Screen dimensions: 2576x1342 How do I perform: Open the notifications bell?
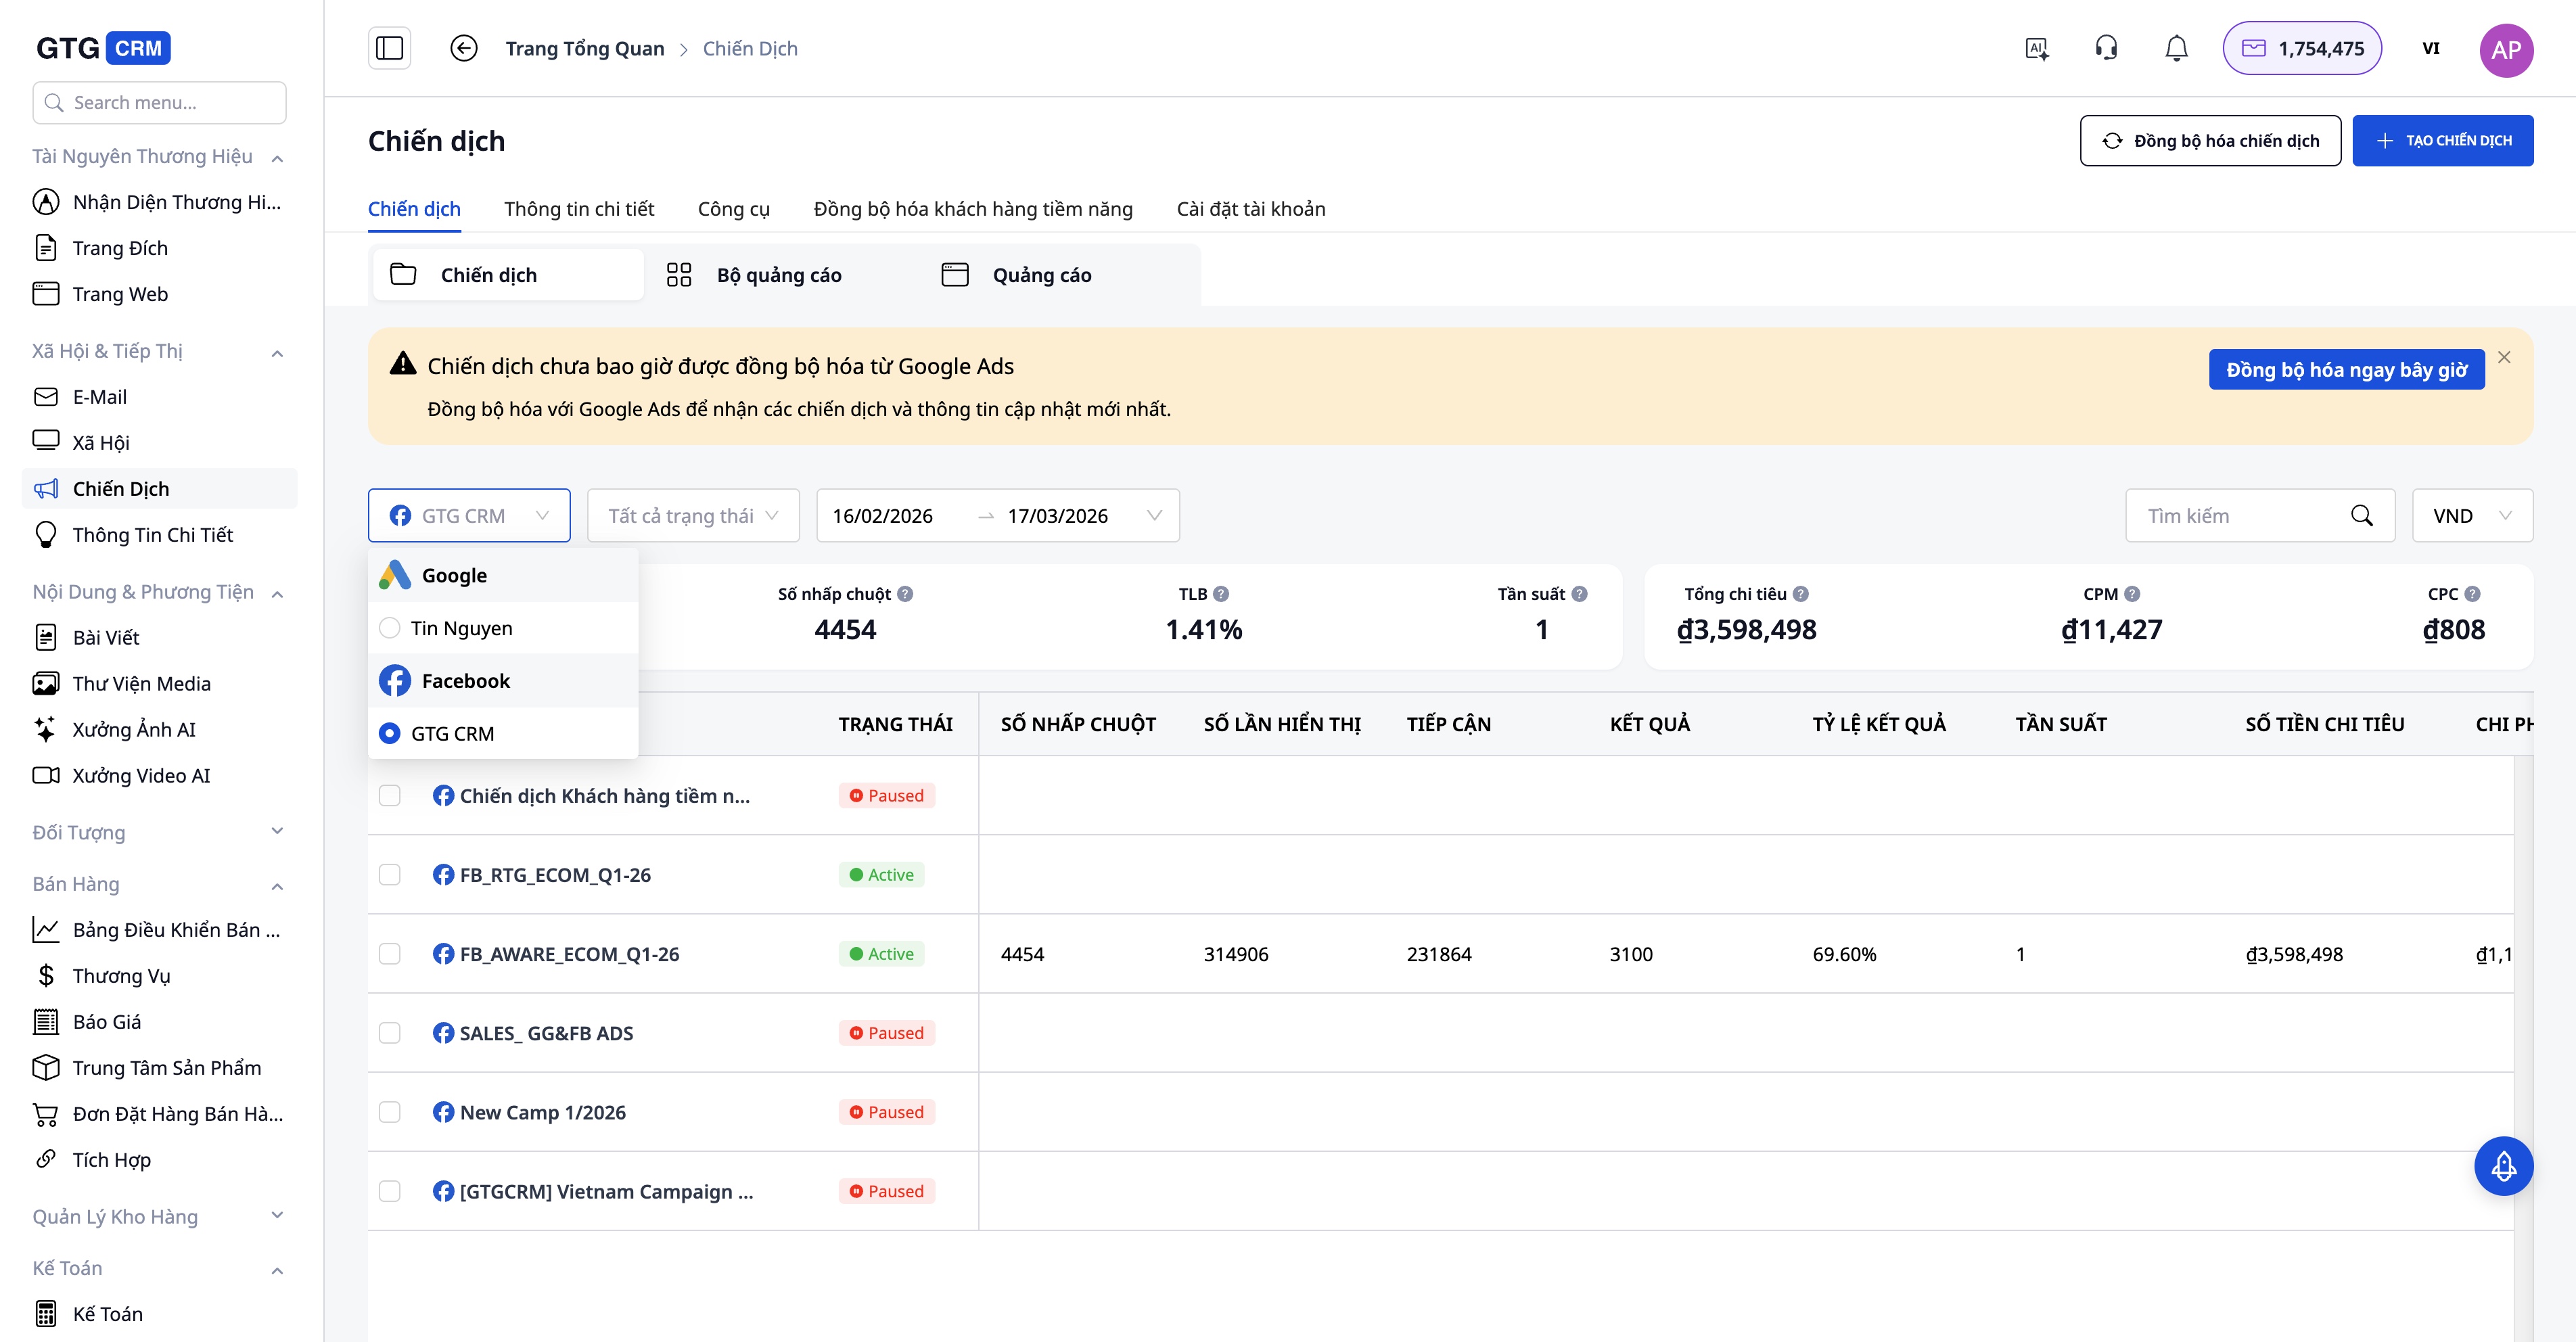[2176, 48]
